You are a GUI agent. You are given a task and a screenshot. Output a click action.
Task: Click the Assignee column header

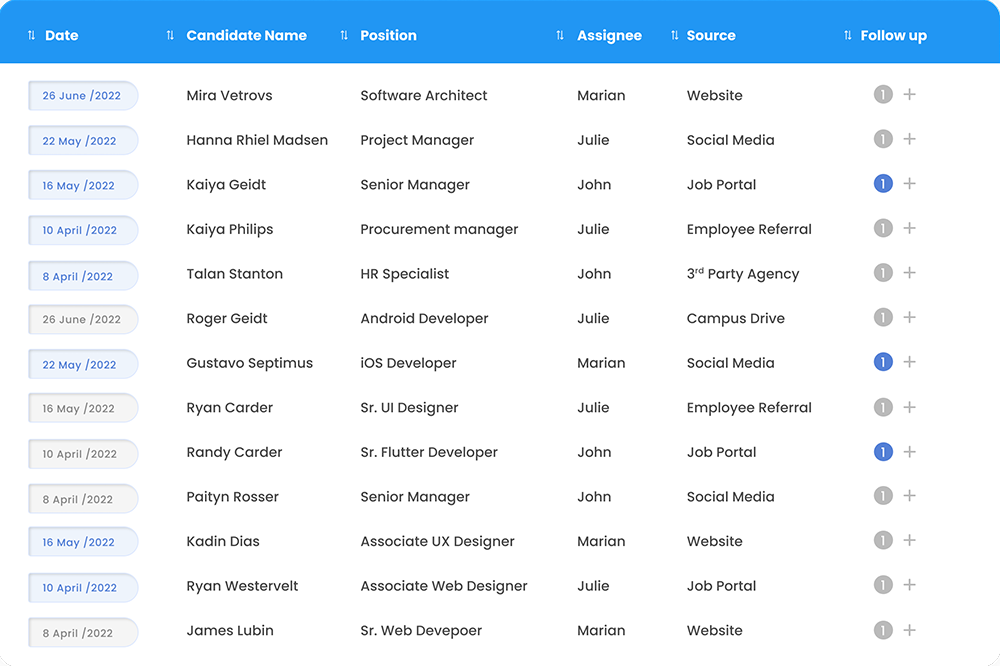[x=609, y=36]
